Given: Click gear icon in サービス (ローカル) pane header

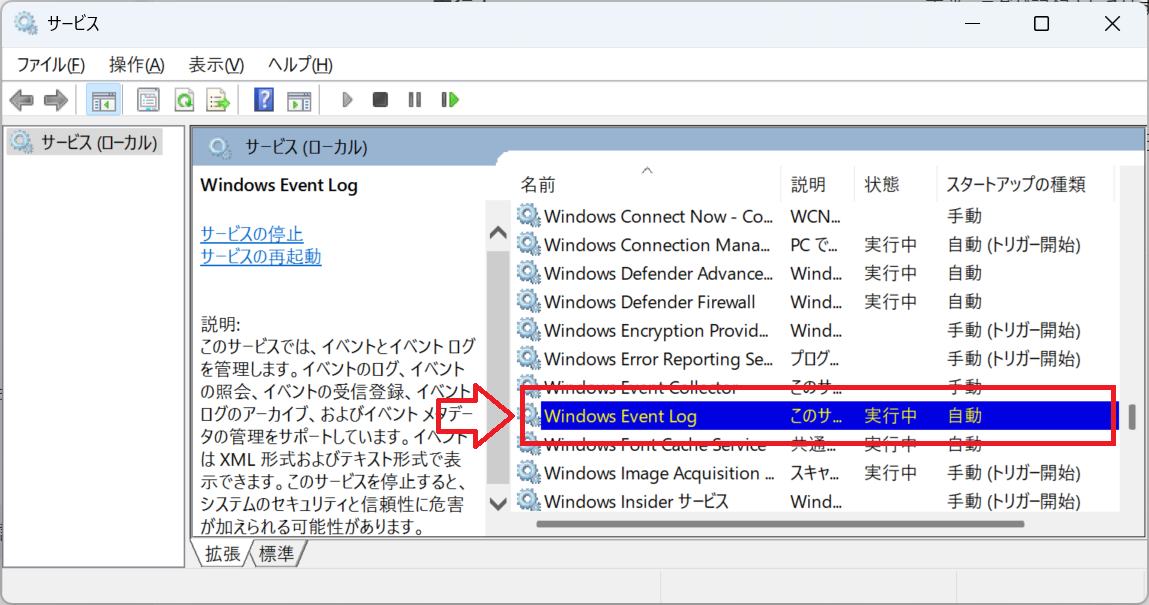Looking at the screenshot, I should pyautogui.click(x=219, y=147).
